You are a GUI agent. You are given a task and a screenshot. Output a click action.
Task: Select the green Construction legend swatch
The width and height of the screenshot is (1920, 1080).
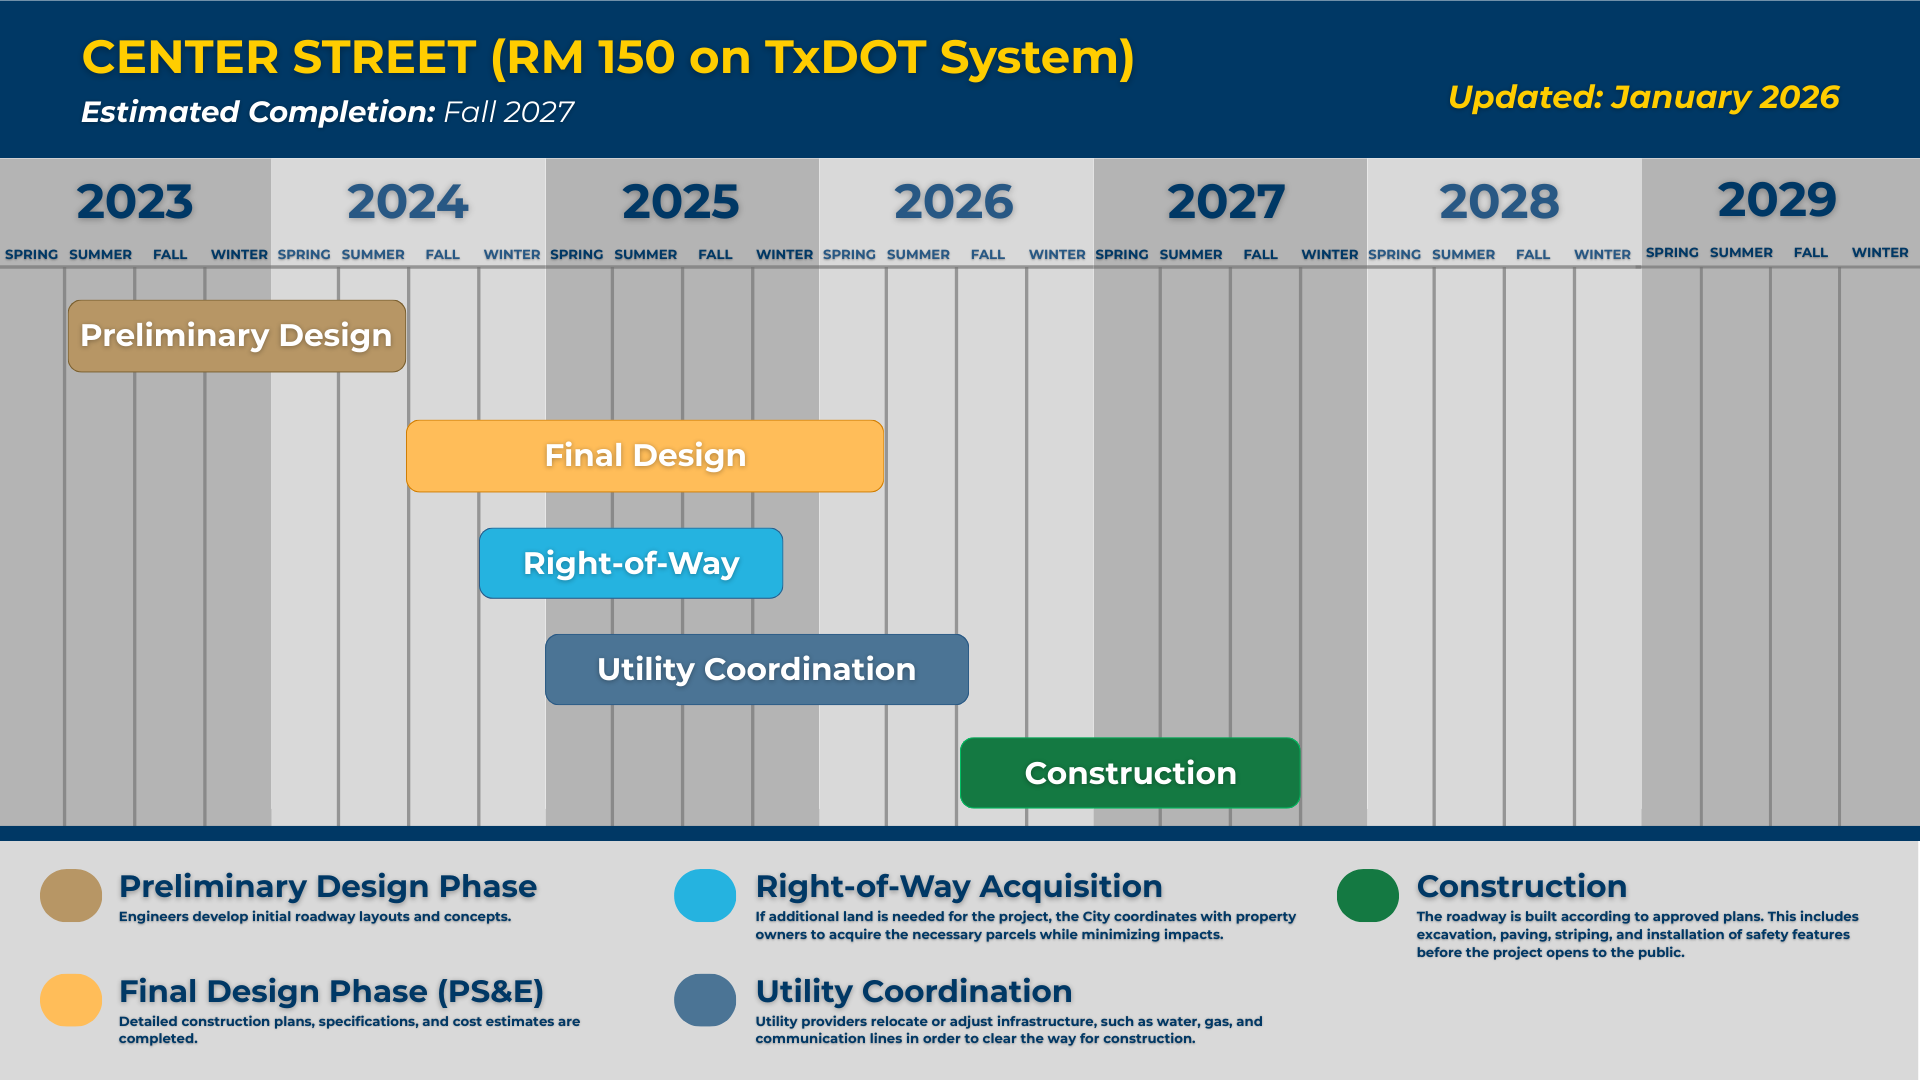(x=1367, y=895)
